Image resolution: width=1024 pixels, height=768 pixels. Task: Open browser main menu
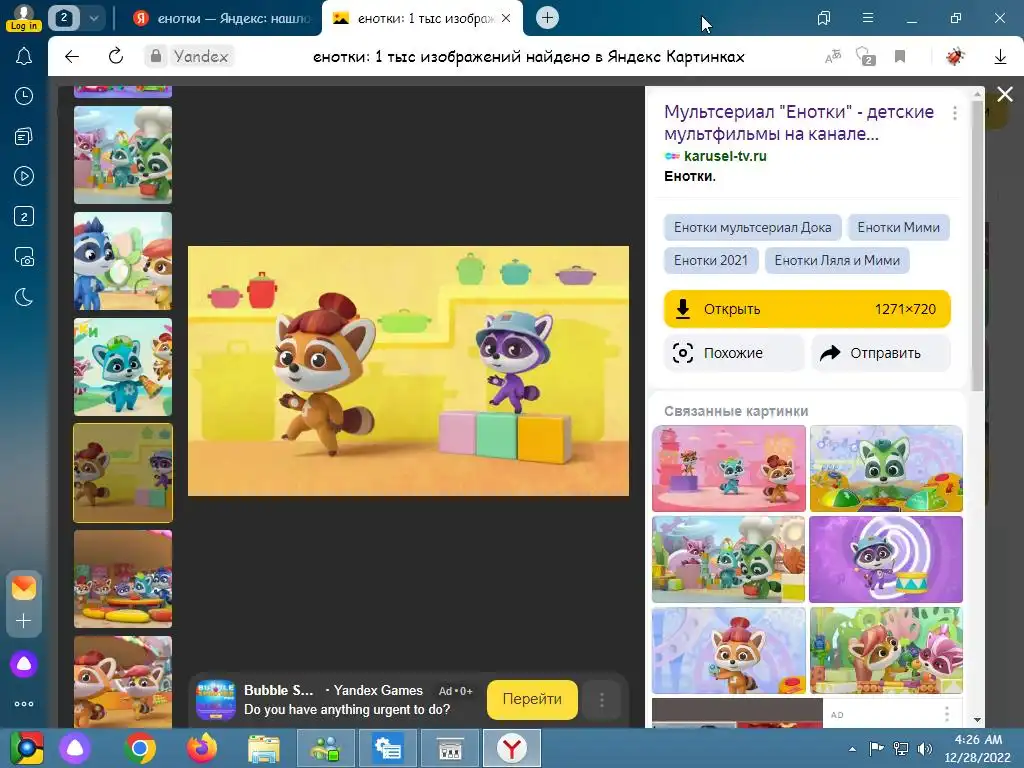(x=868, y=18)
